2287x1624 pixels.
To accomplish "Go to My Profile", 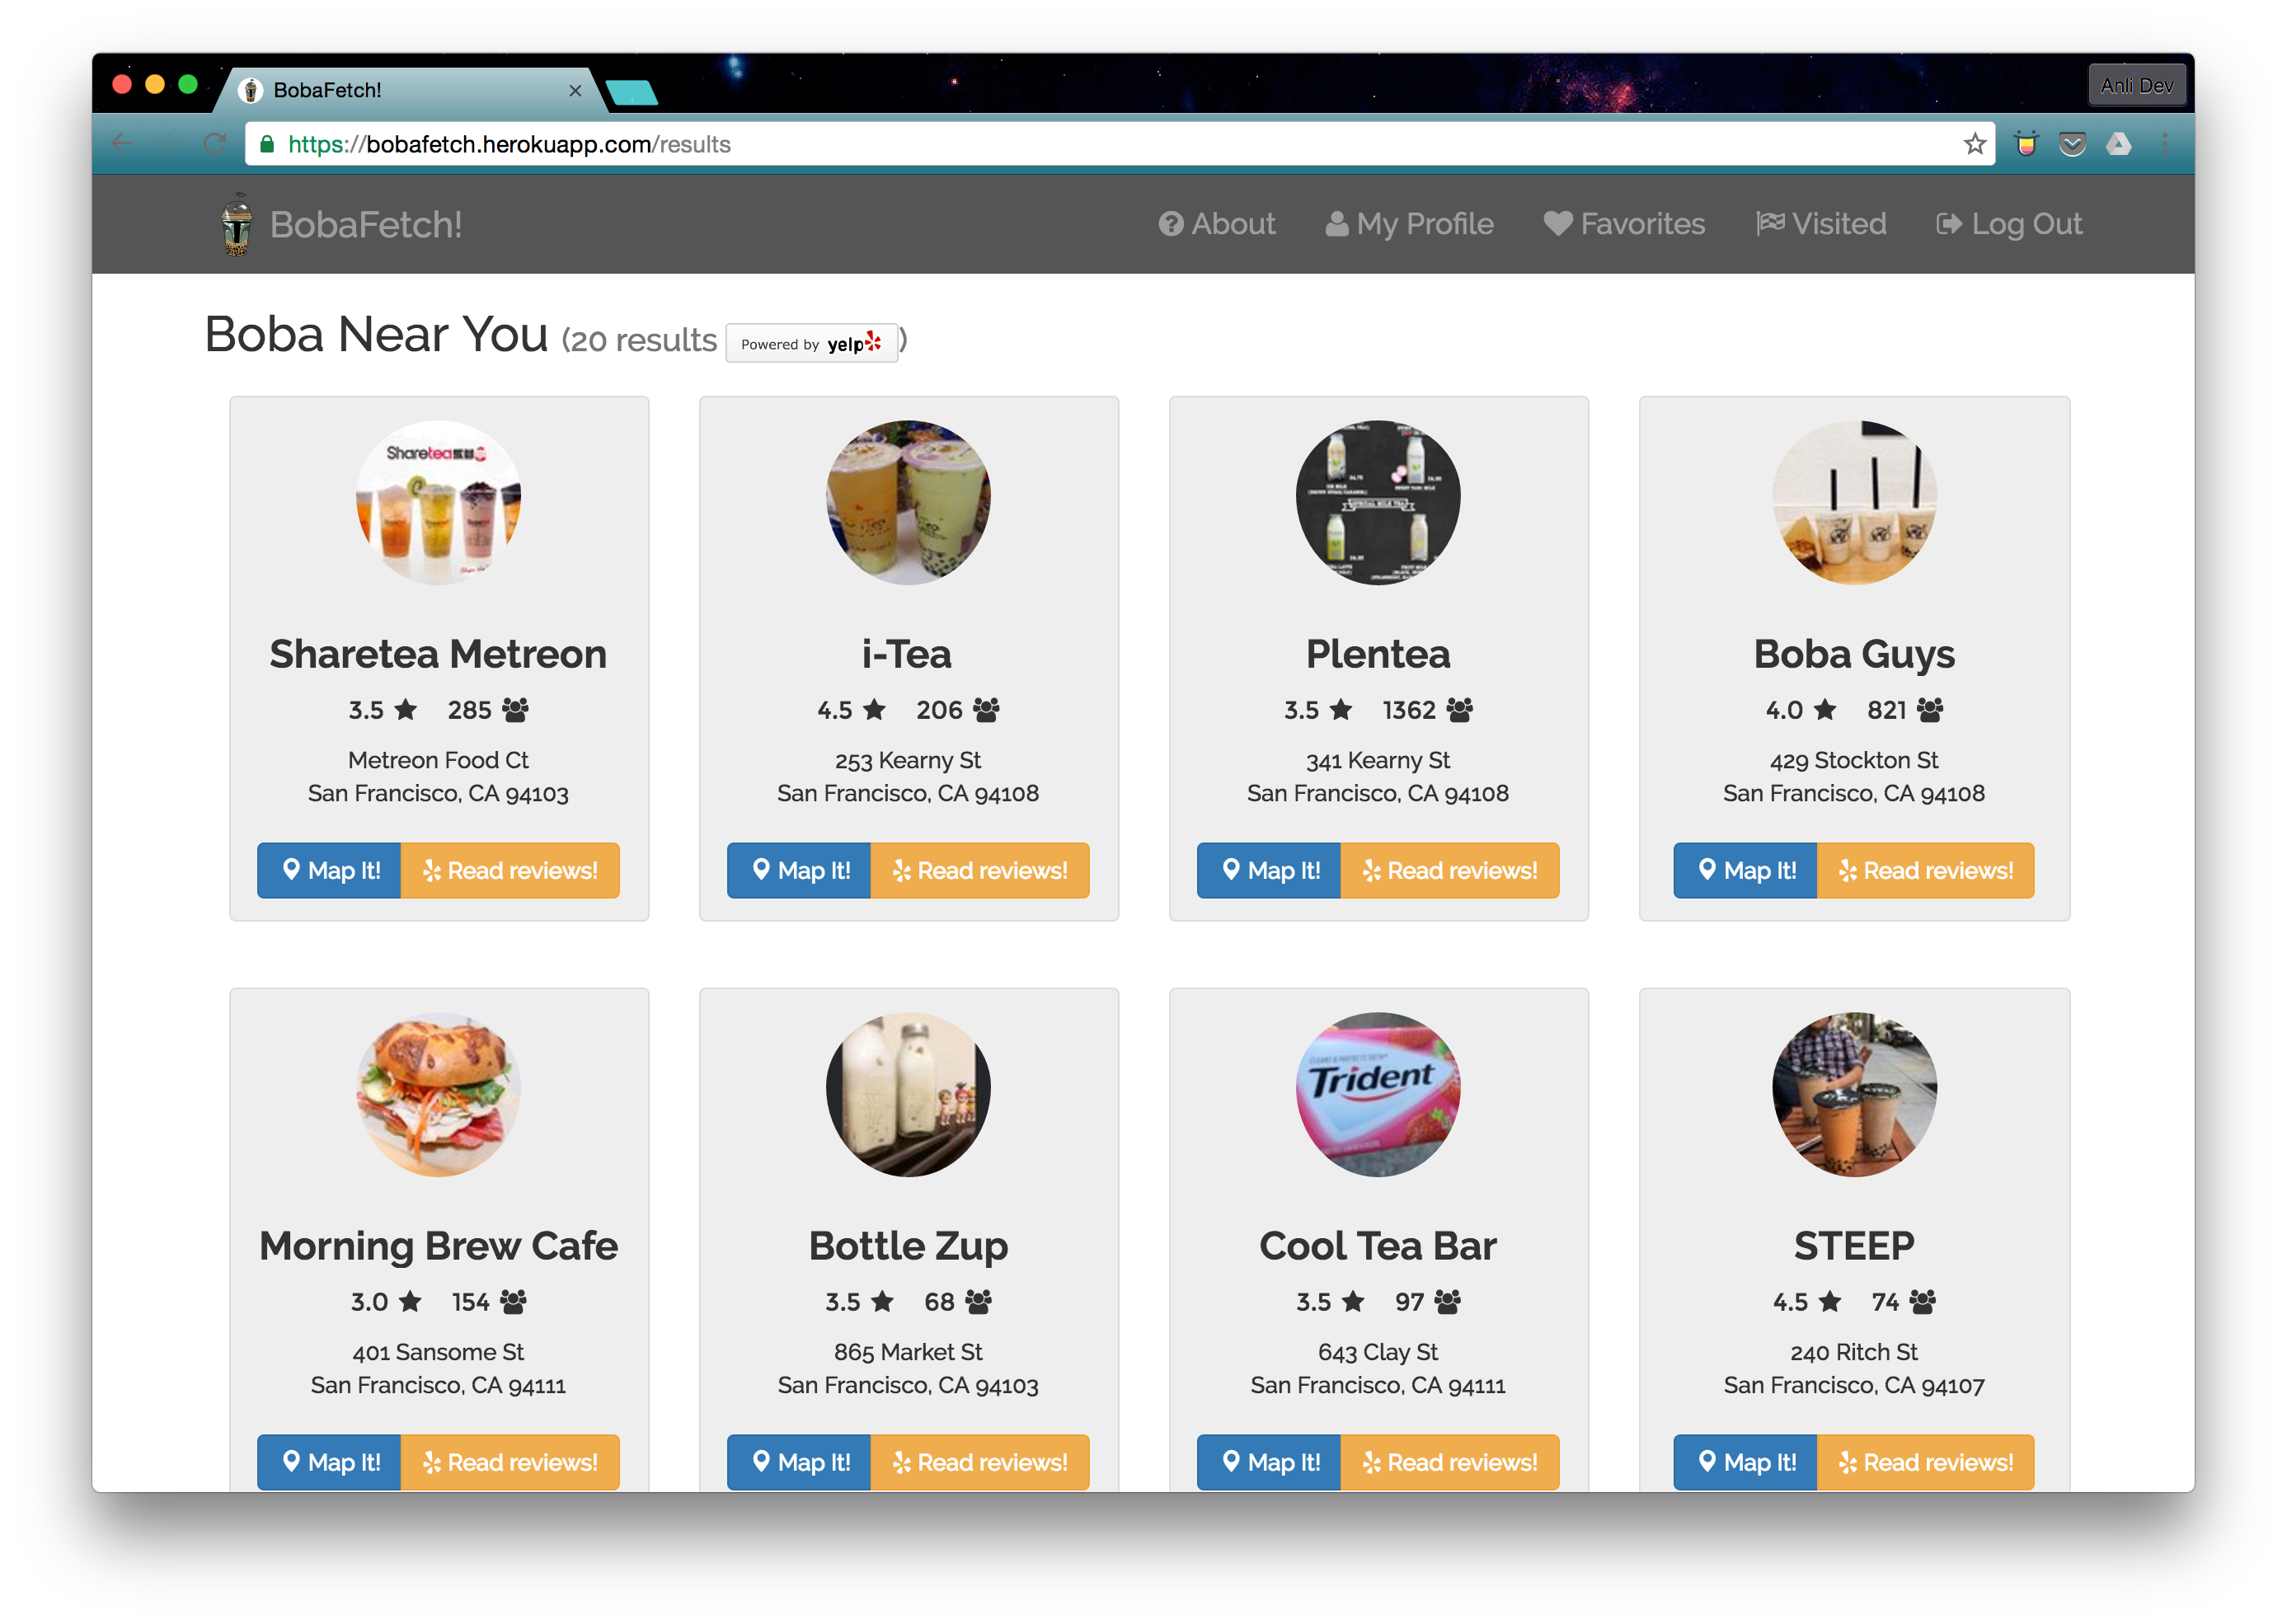I will [x=1409, y=224].
